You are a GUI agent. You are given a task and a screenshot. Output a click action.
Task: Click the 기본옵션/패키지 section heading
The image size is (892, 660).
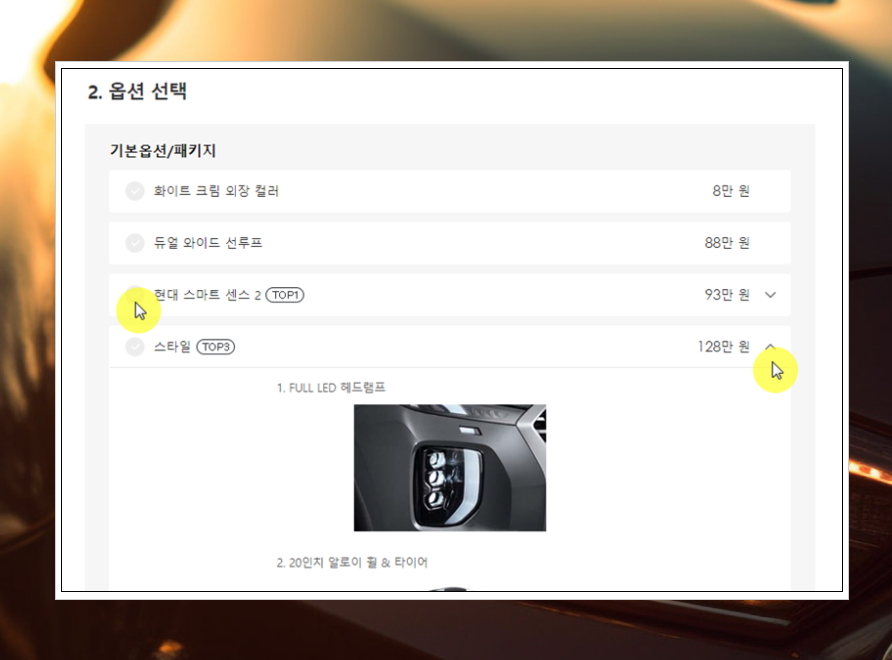point(163,151)
